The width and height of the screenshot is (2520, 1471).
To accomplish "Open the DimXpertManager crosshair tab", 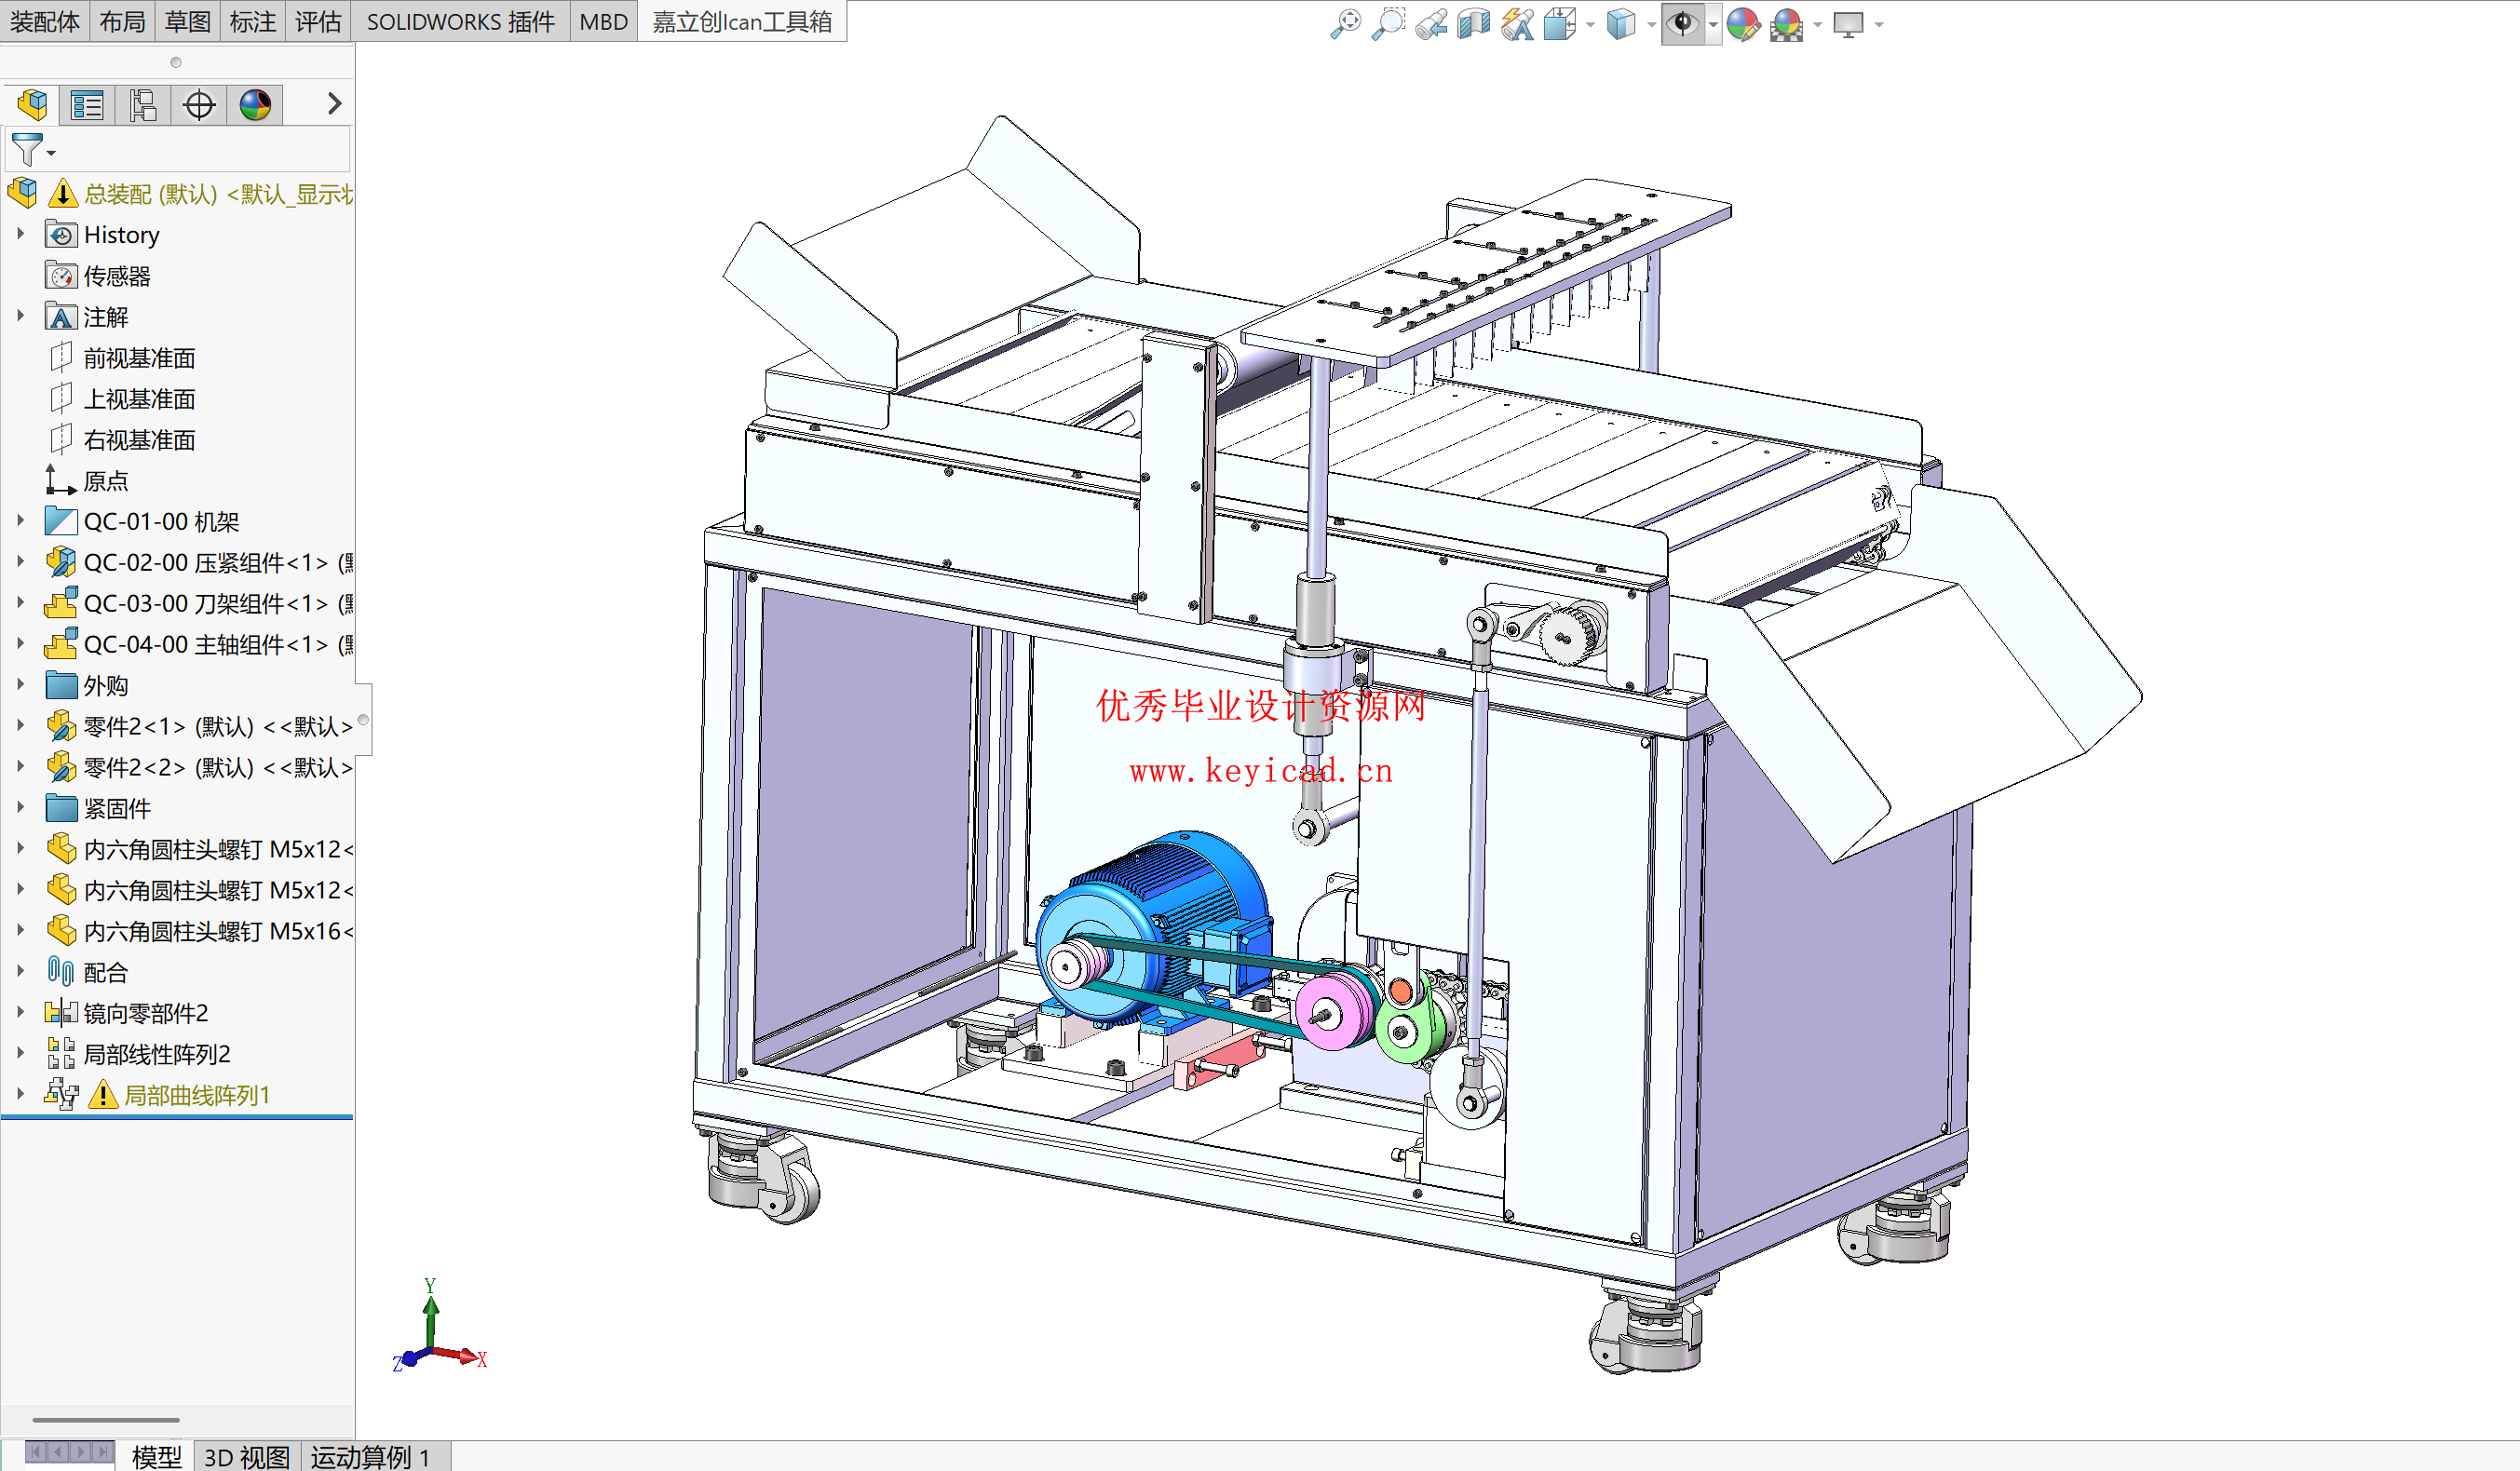I will [199, 104].
